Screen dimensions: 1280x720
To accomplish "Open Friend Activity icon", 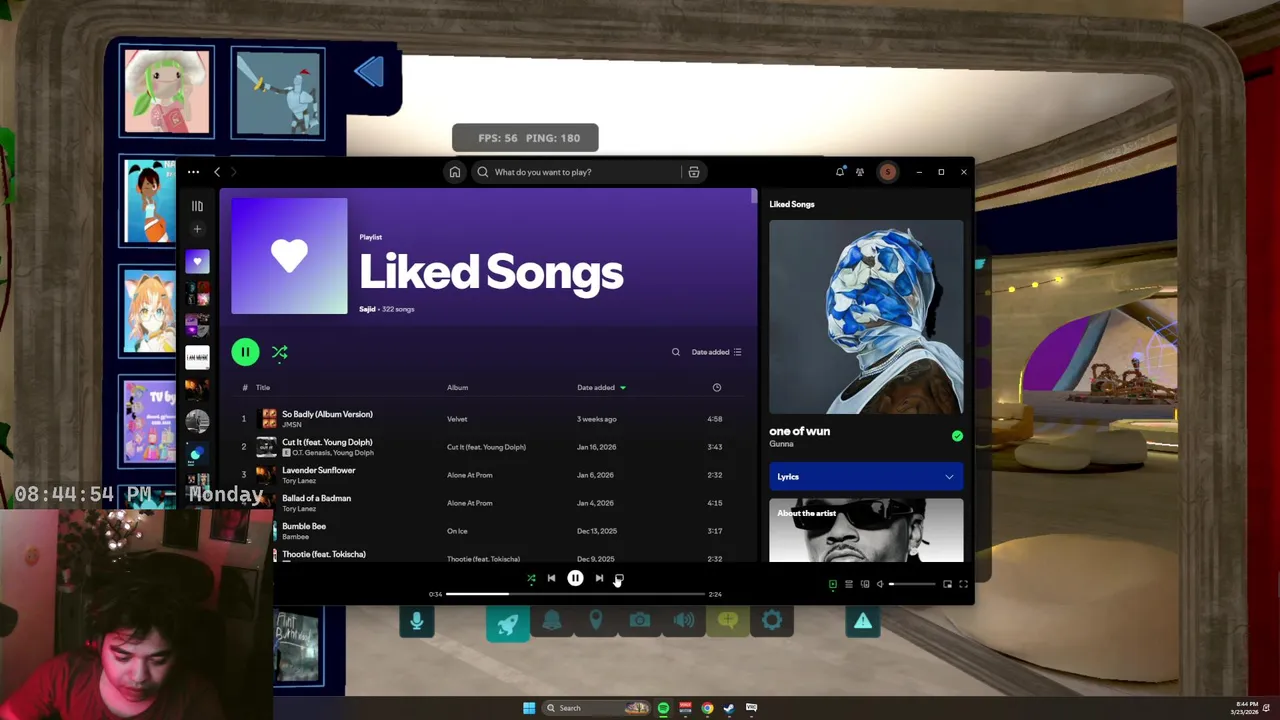I will click(860, 172).
